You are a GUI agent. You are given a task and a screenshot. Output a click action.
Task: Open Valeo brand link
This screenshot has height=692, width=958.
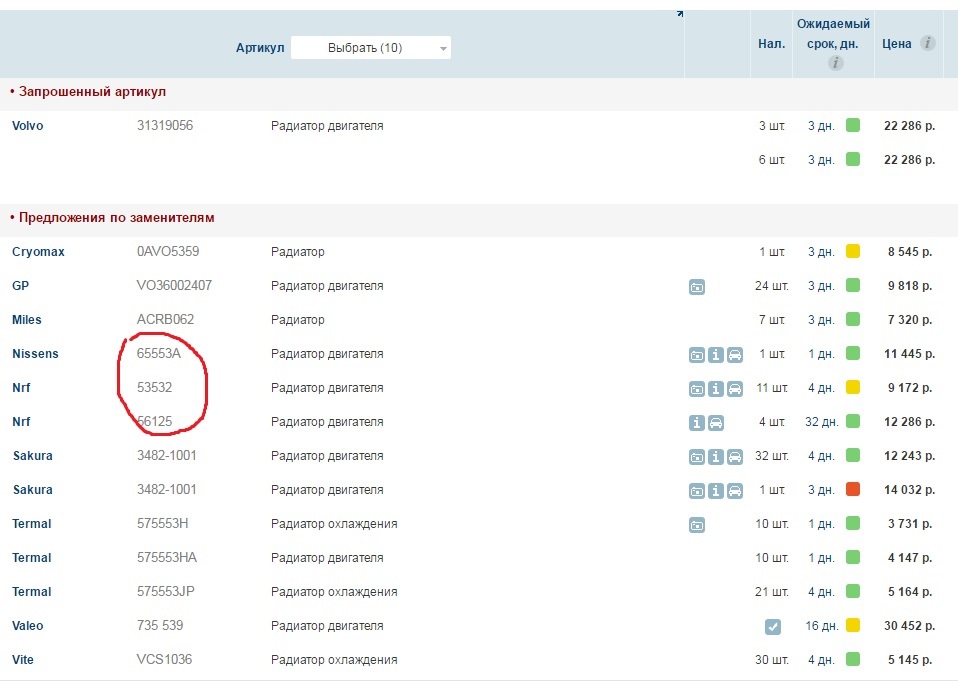point(27,625)
